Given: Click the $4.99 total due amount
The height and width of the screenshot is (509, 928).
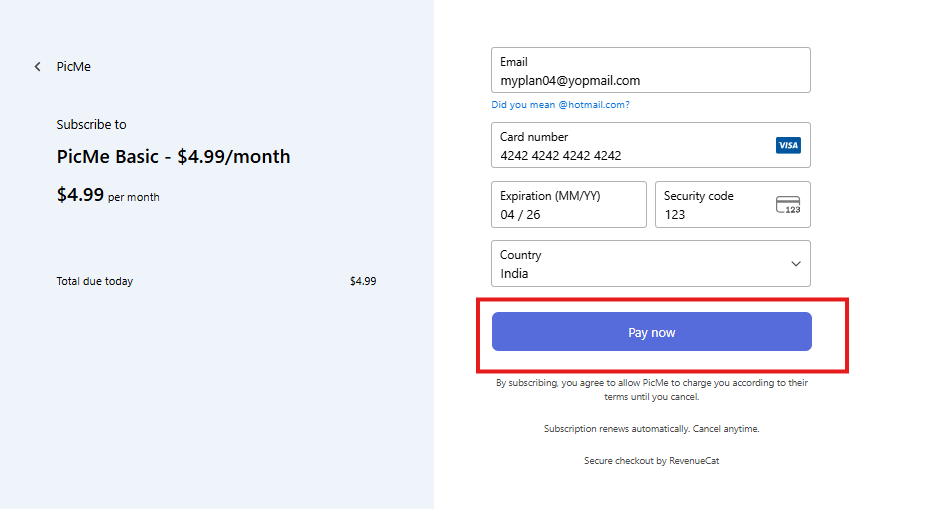Looking at the screenshot, I should click(363, 282).
